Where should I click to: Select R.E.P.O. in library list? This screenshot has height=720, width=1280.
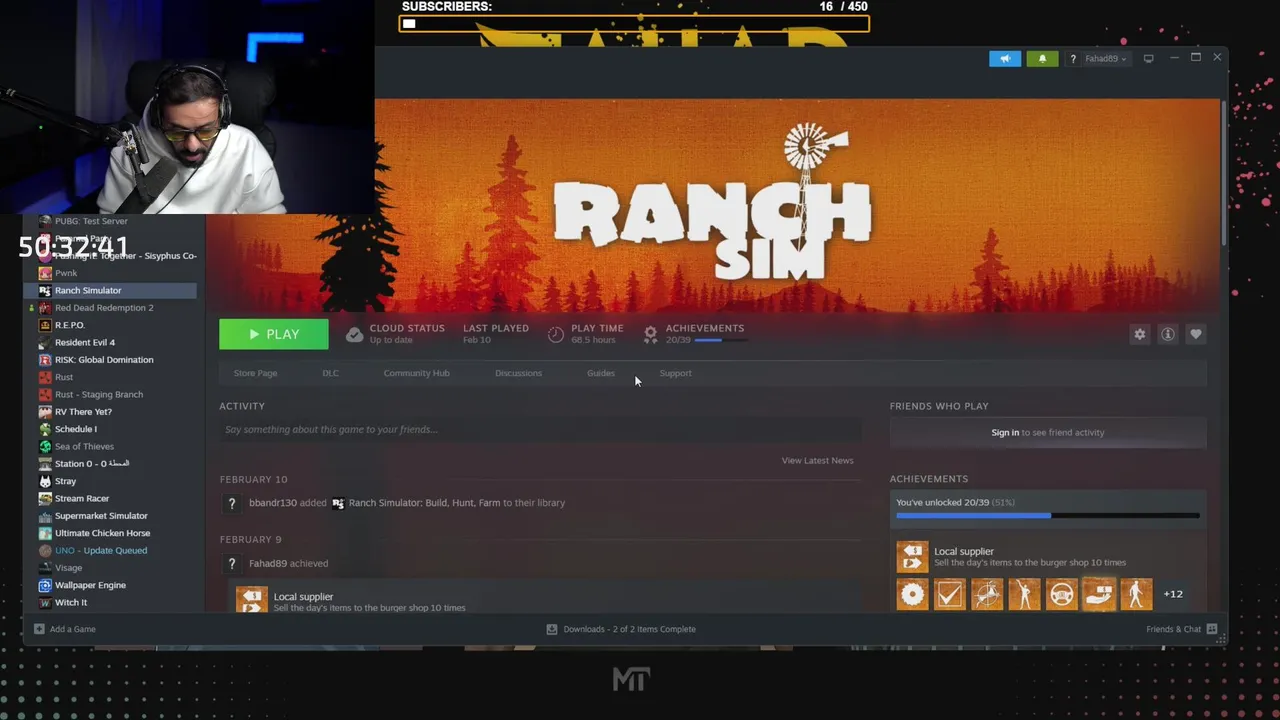(x=110, y=325)
